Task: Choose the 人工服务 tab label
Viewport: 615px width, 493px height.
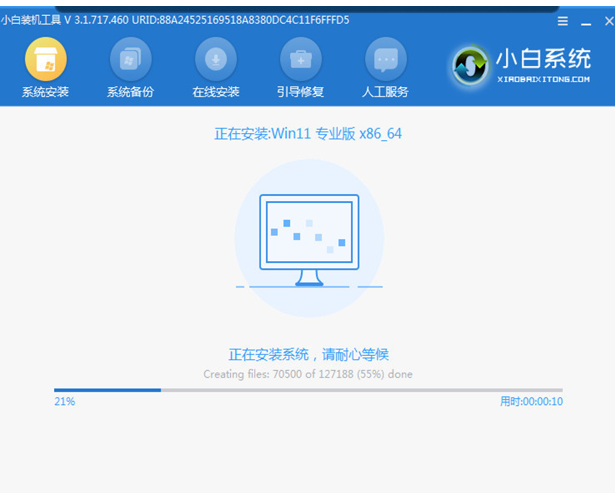Action: pyautogui.click(x=385, y=93)
